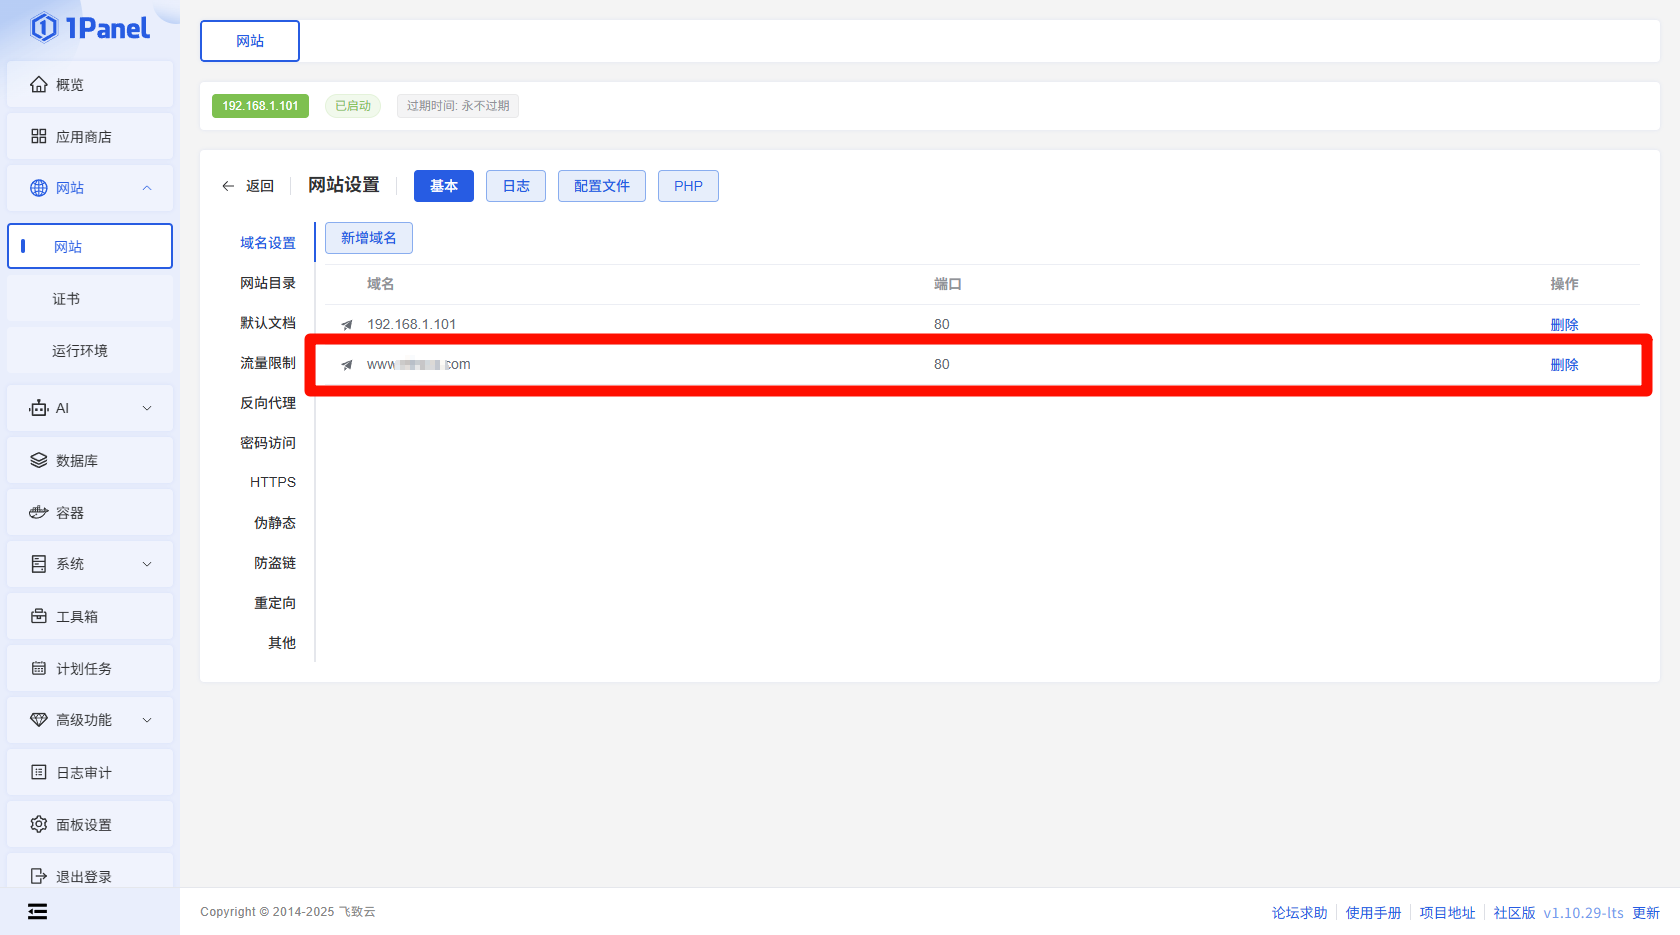Click the arrow icon in the www .com domain row
The image size is (1680, 935).
[x=347, y=365]
